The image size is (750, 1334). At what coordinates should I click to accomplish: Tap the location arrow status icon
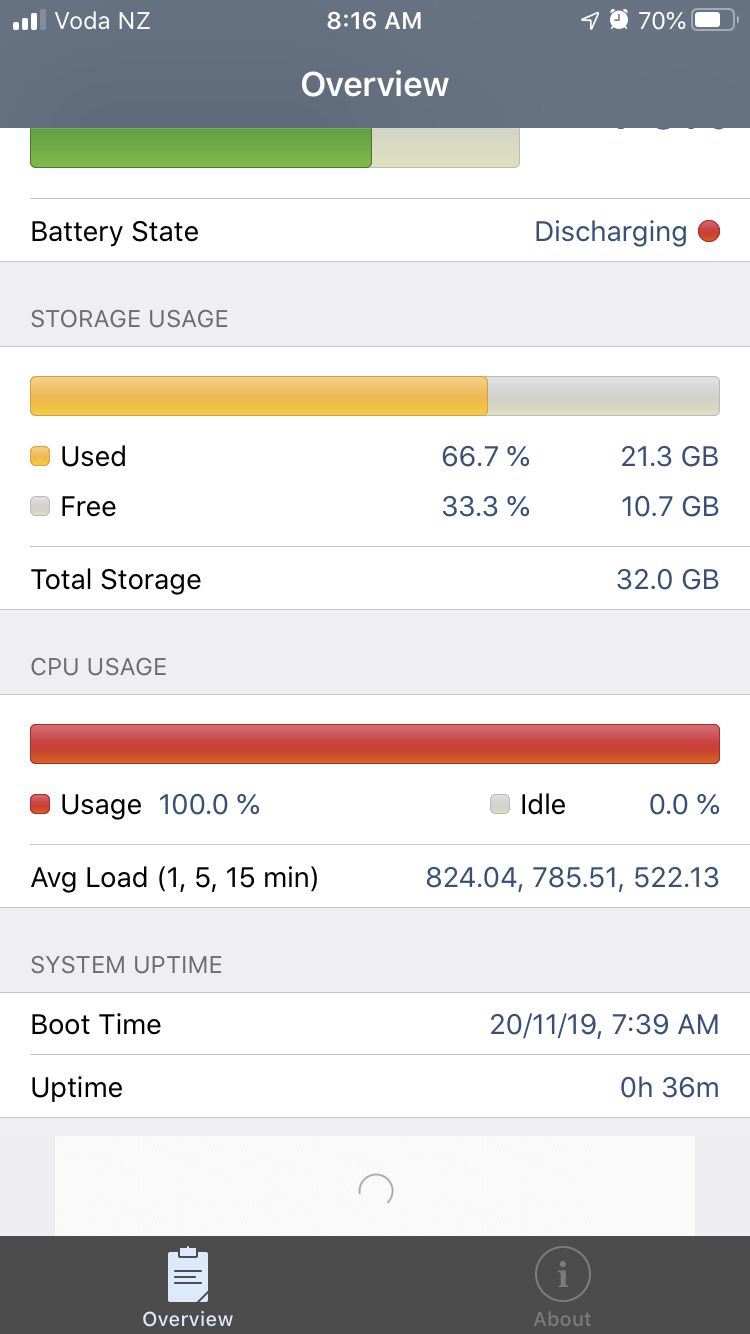pos(590,20)
